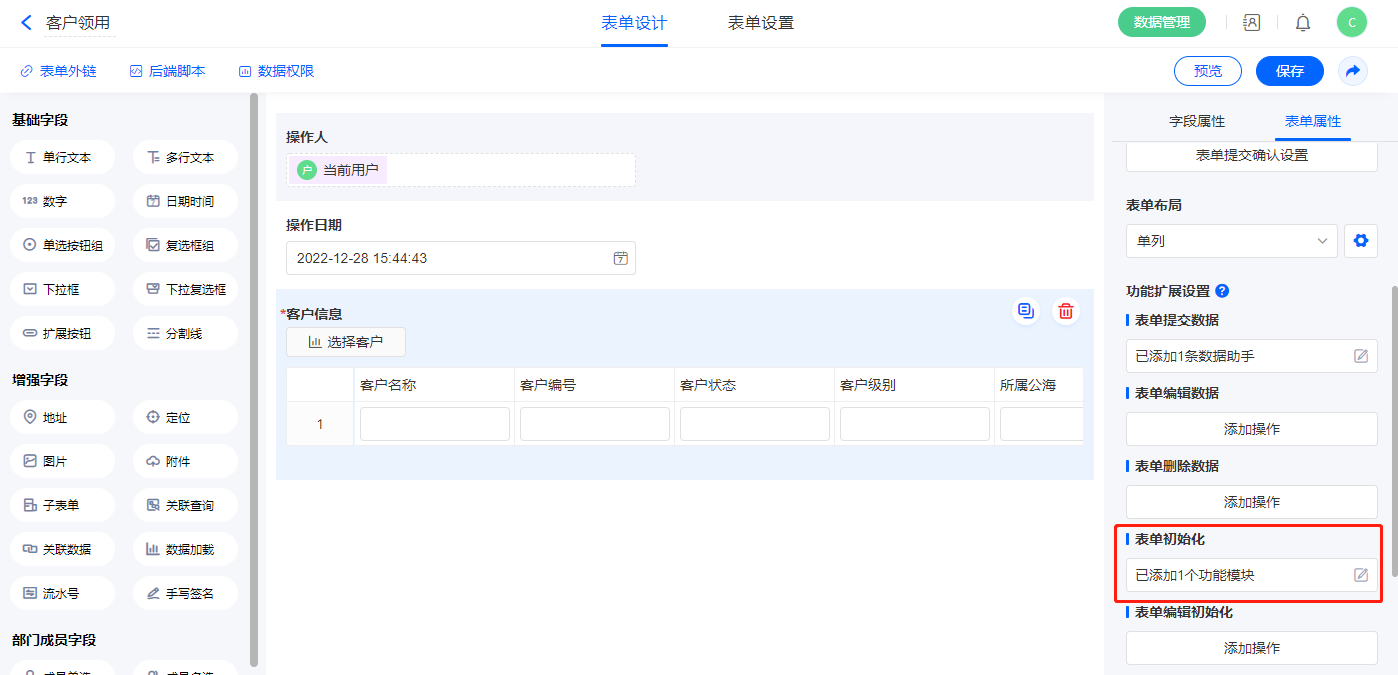The width and height of the screenshot is (1398, 675).
Task: Open calendar picker in 操作日期 field
Action: click(620, 258)
